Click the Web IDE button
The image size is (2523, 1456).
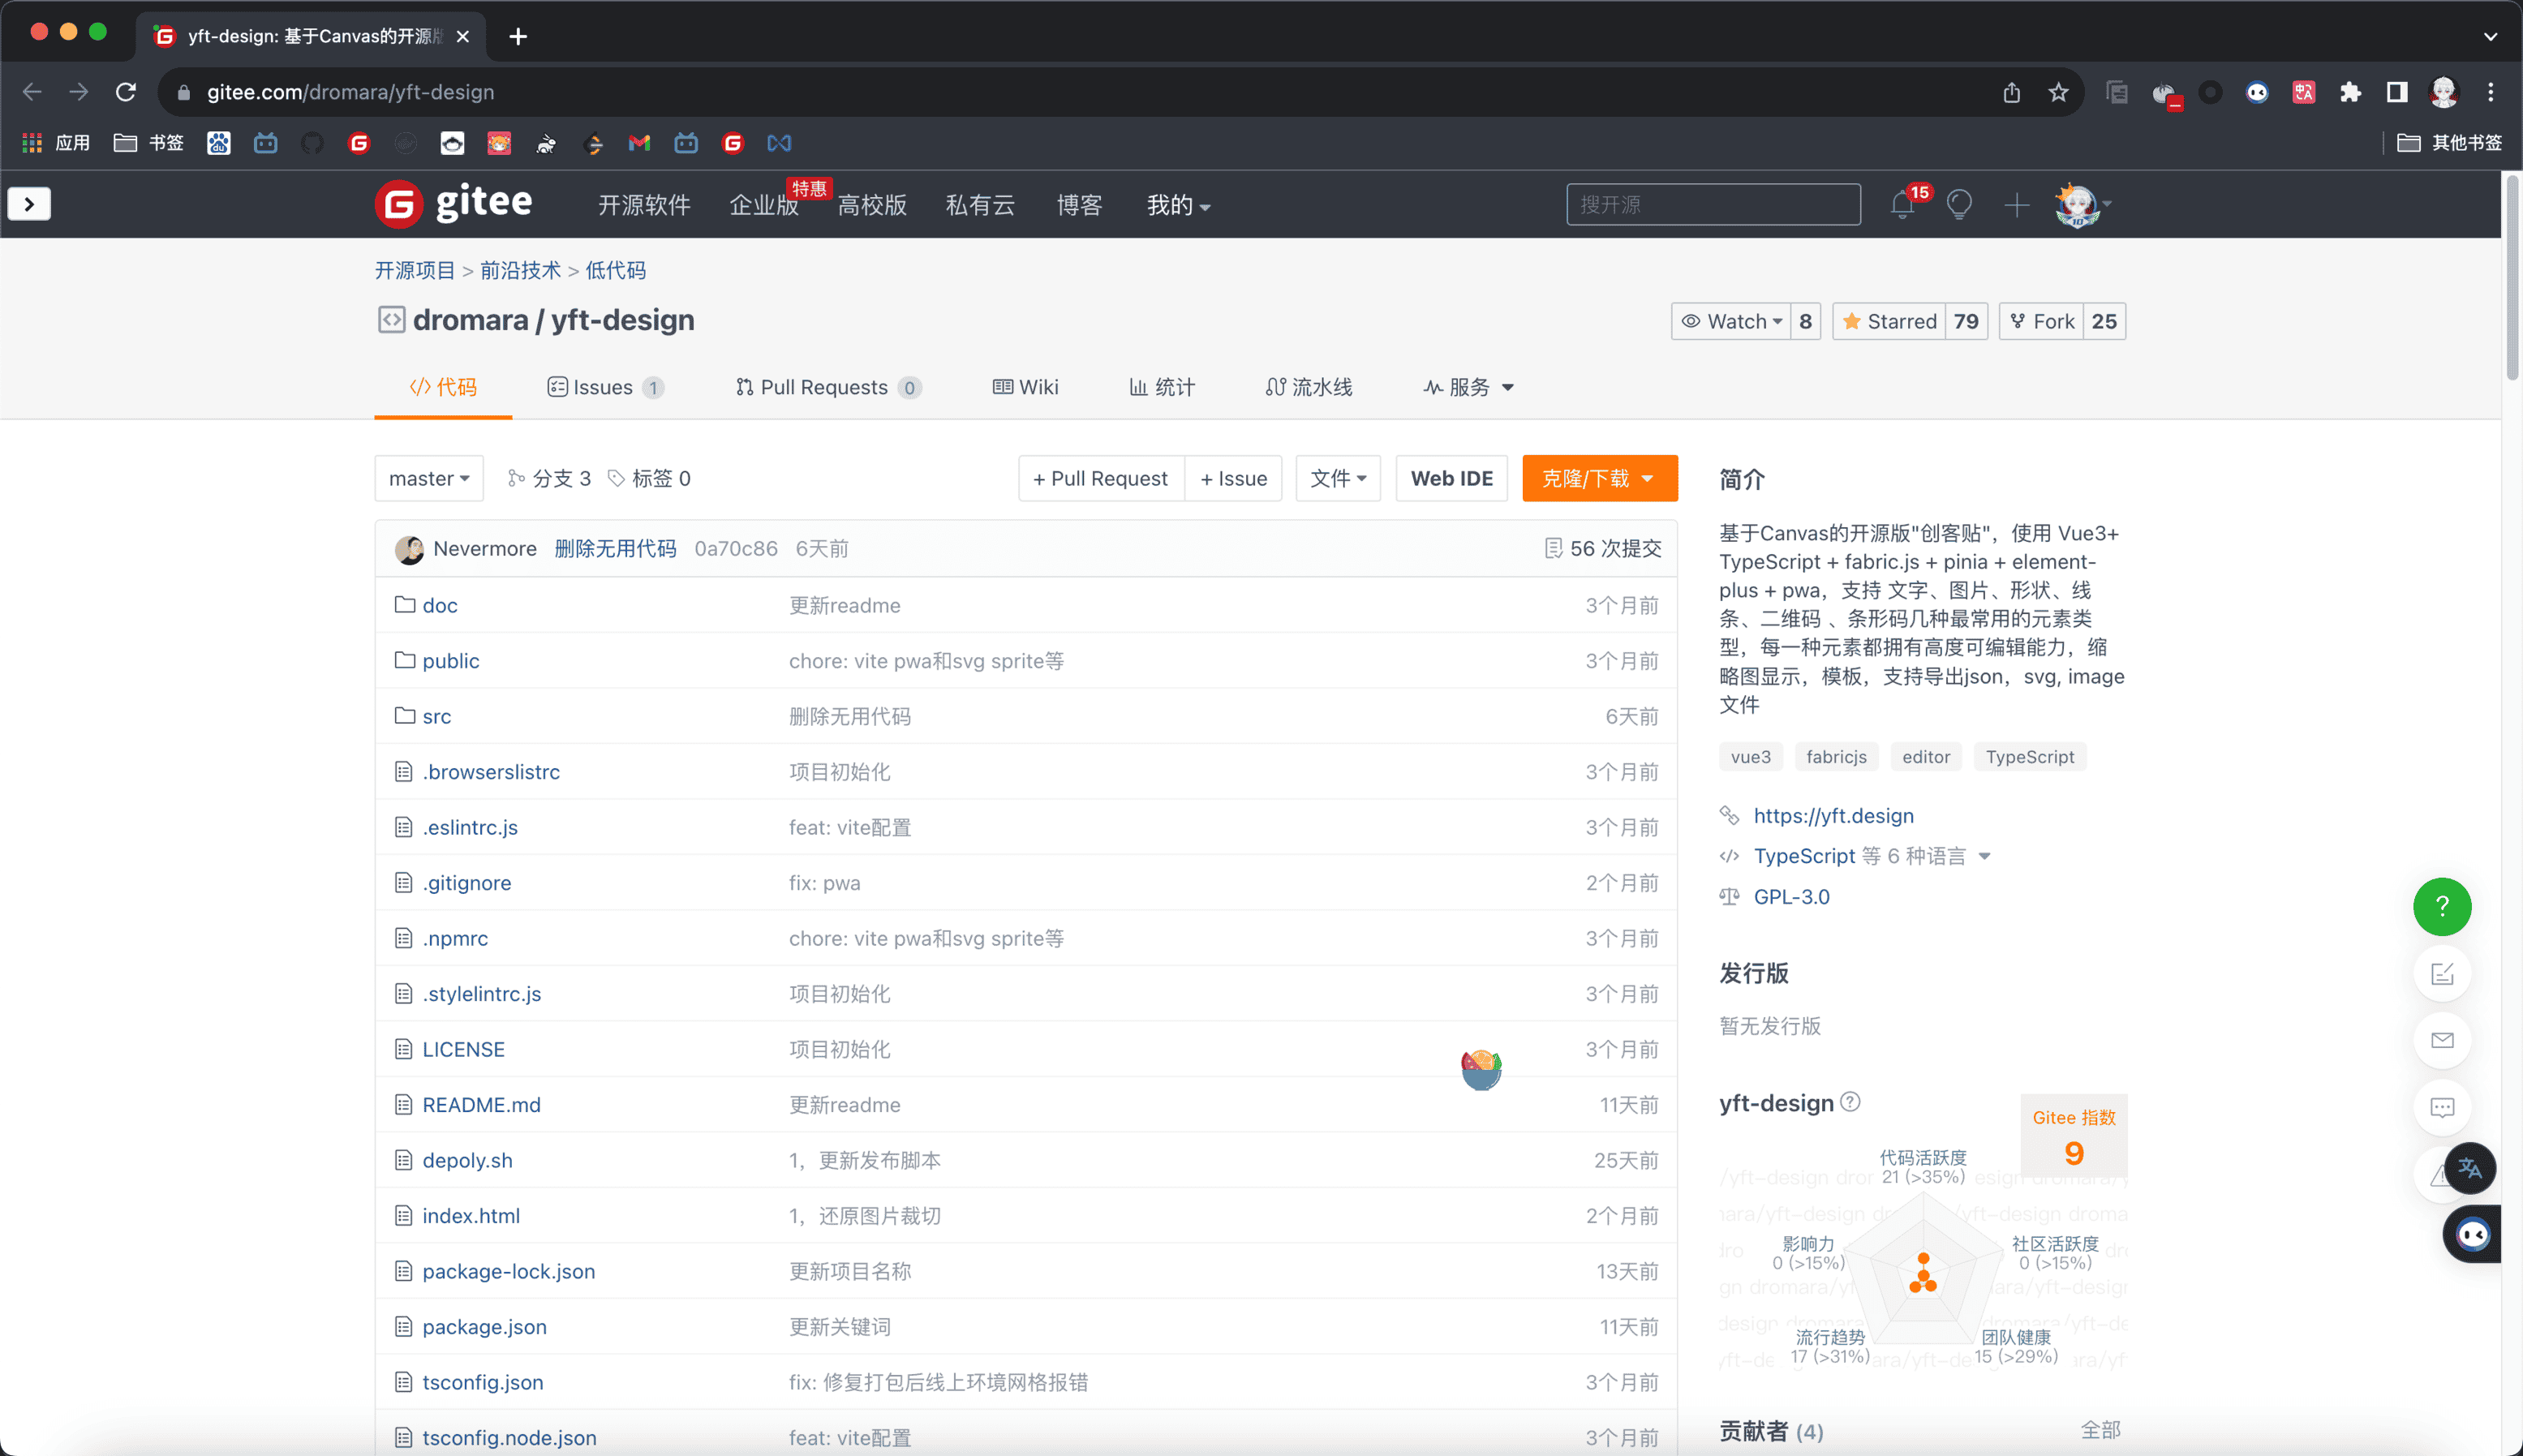pos(1451,478)
